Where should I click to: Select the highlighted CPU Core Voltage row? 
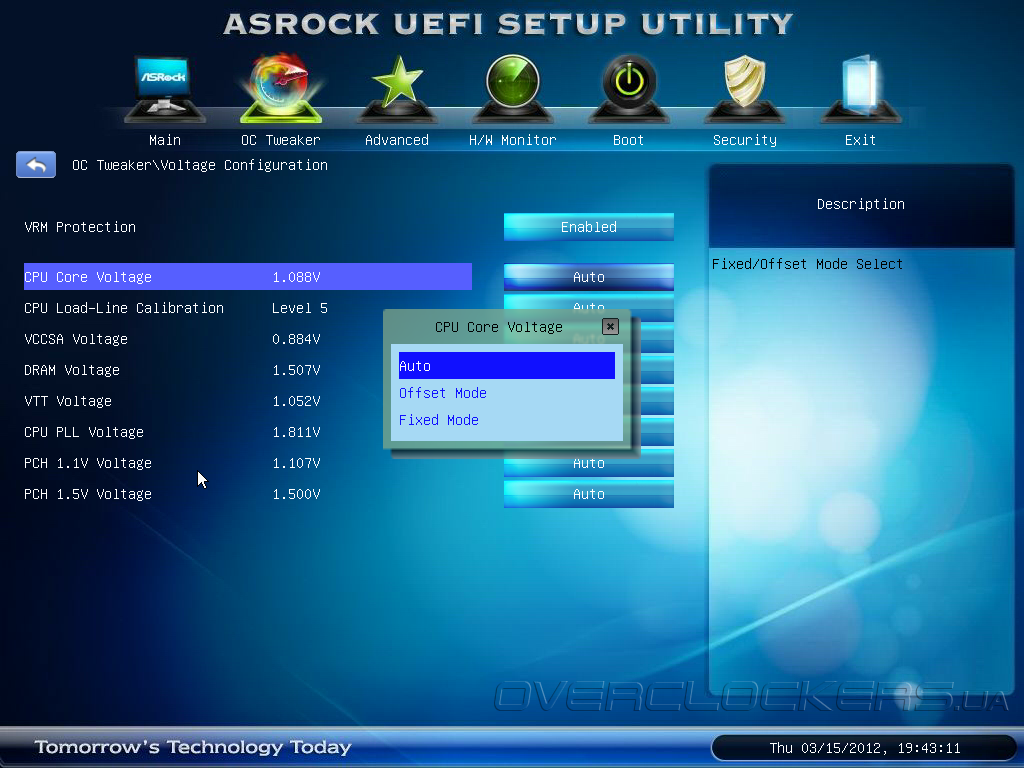[248, 277]
